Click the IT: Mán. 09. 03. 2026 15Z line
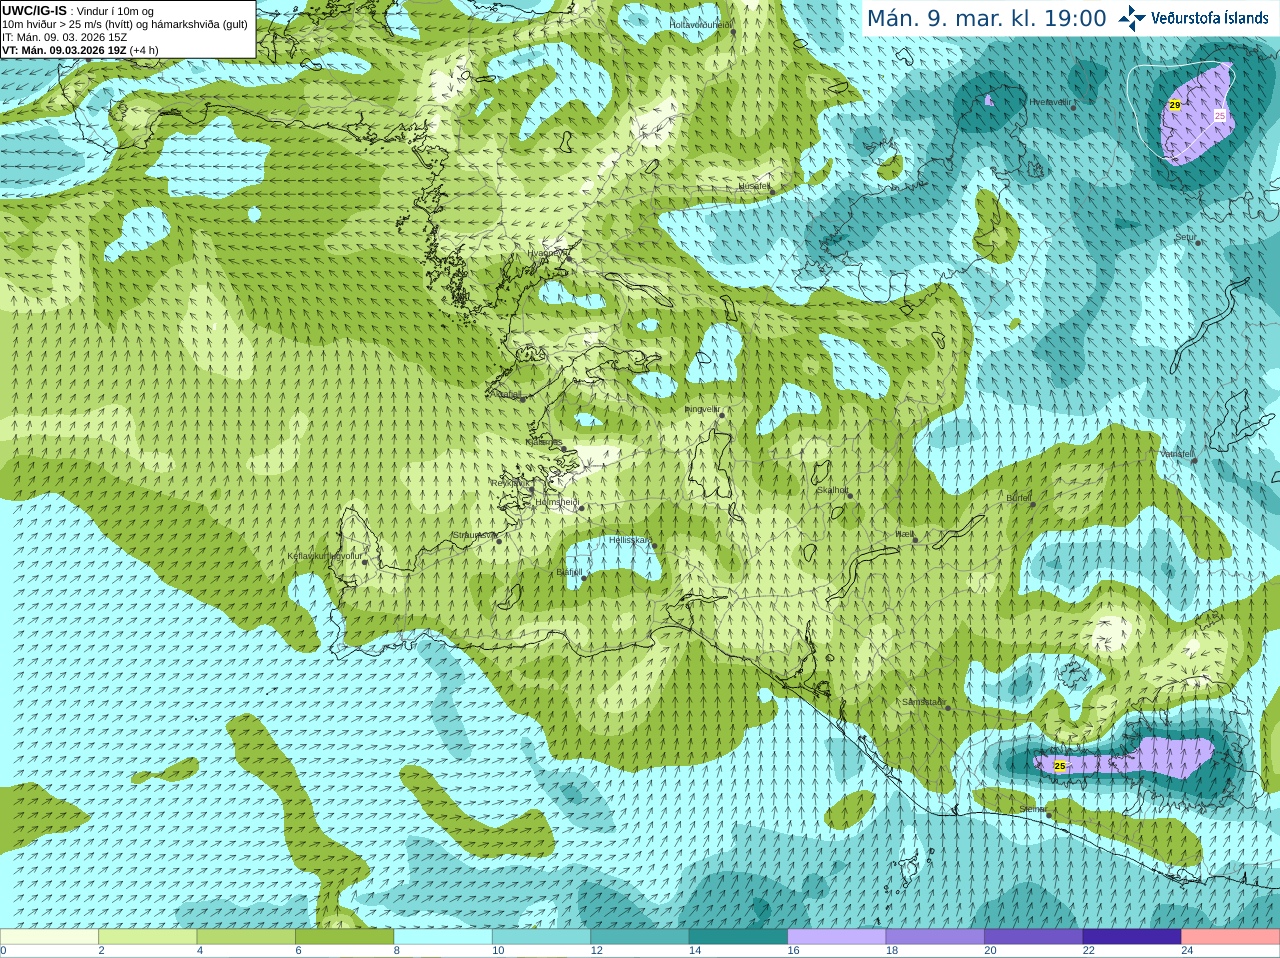Screen dimensions: 1280x958 click(64, 37)
